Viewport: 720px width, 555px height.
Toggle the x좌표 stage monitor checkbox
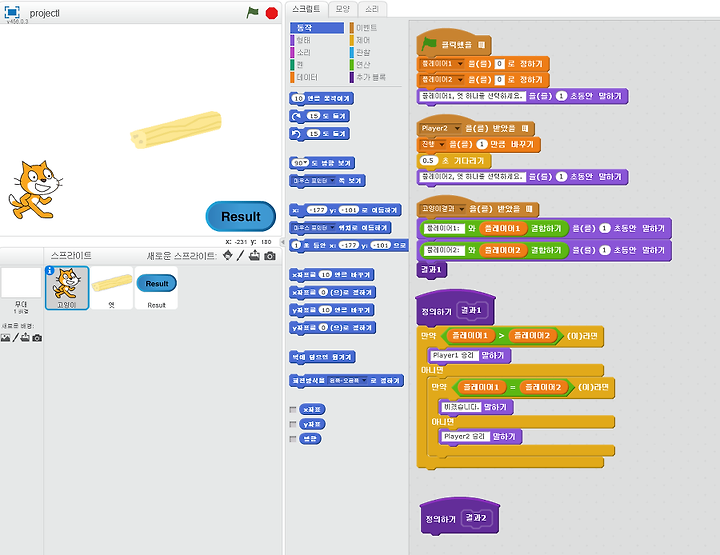point(292,409)
